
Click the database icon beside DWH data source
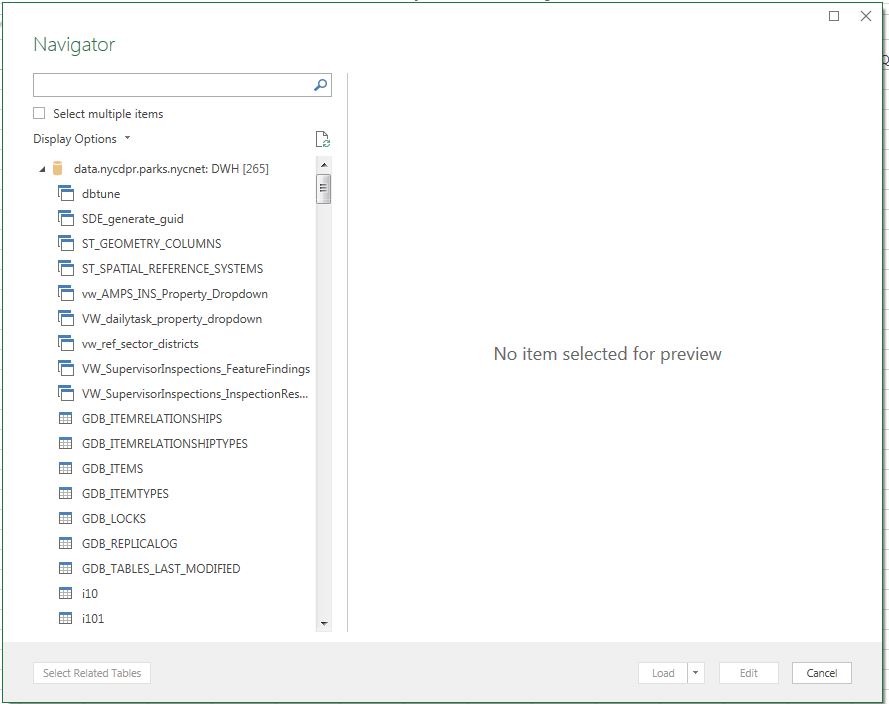(x=58, y=169)
